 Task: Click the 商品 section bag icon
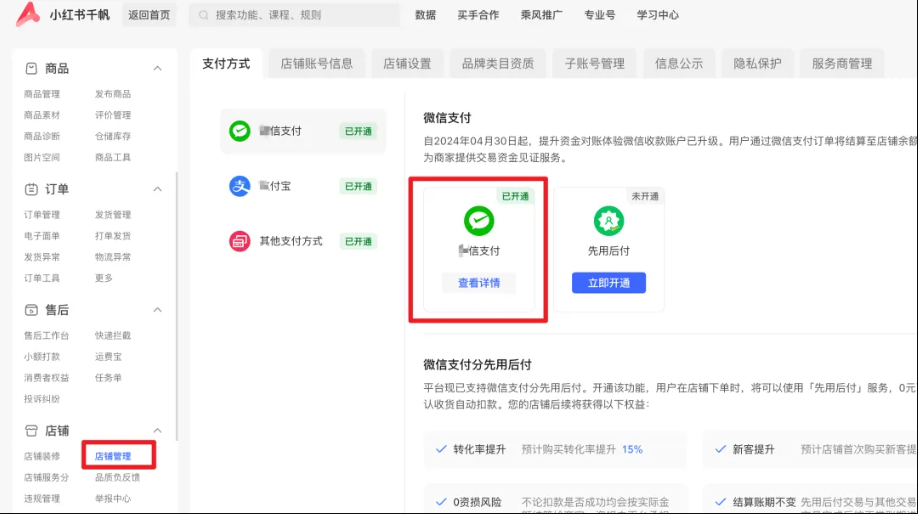tap(31, 68)
